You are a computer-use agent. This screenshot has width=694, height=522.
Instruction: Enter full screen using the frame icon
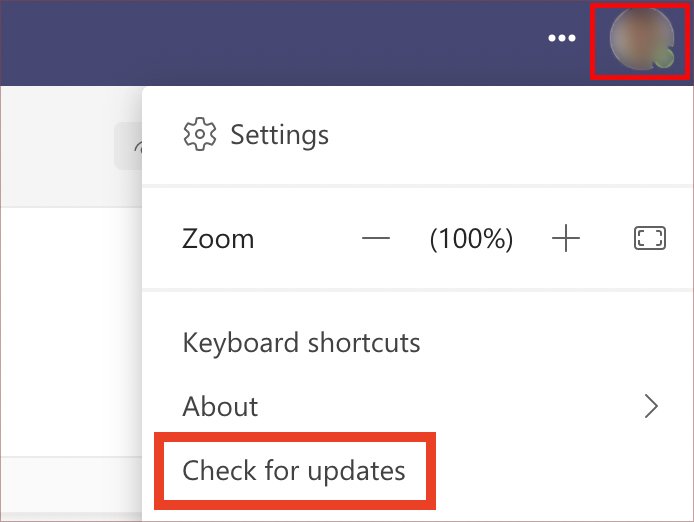(x=649, y=238)
